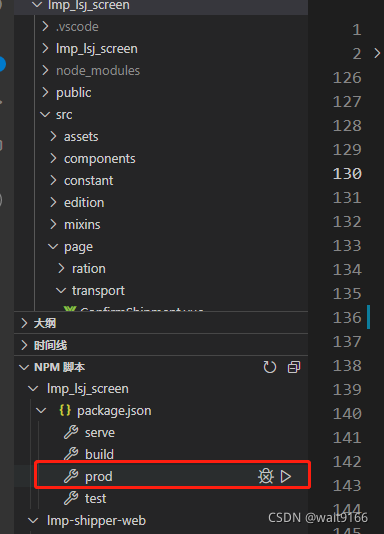Expand the ration folder
384x534 pixels.
click(61, 268)
